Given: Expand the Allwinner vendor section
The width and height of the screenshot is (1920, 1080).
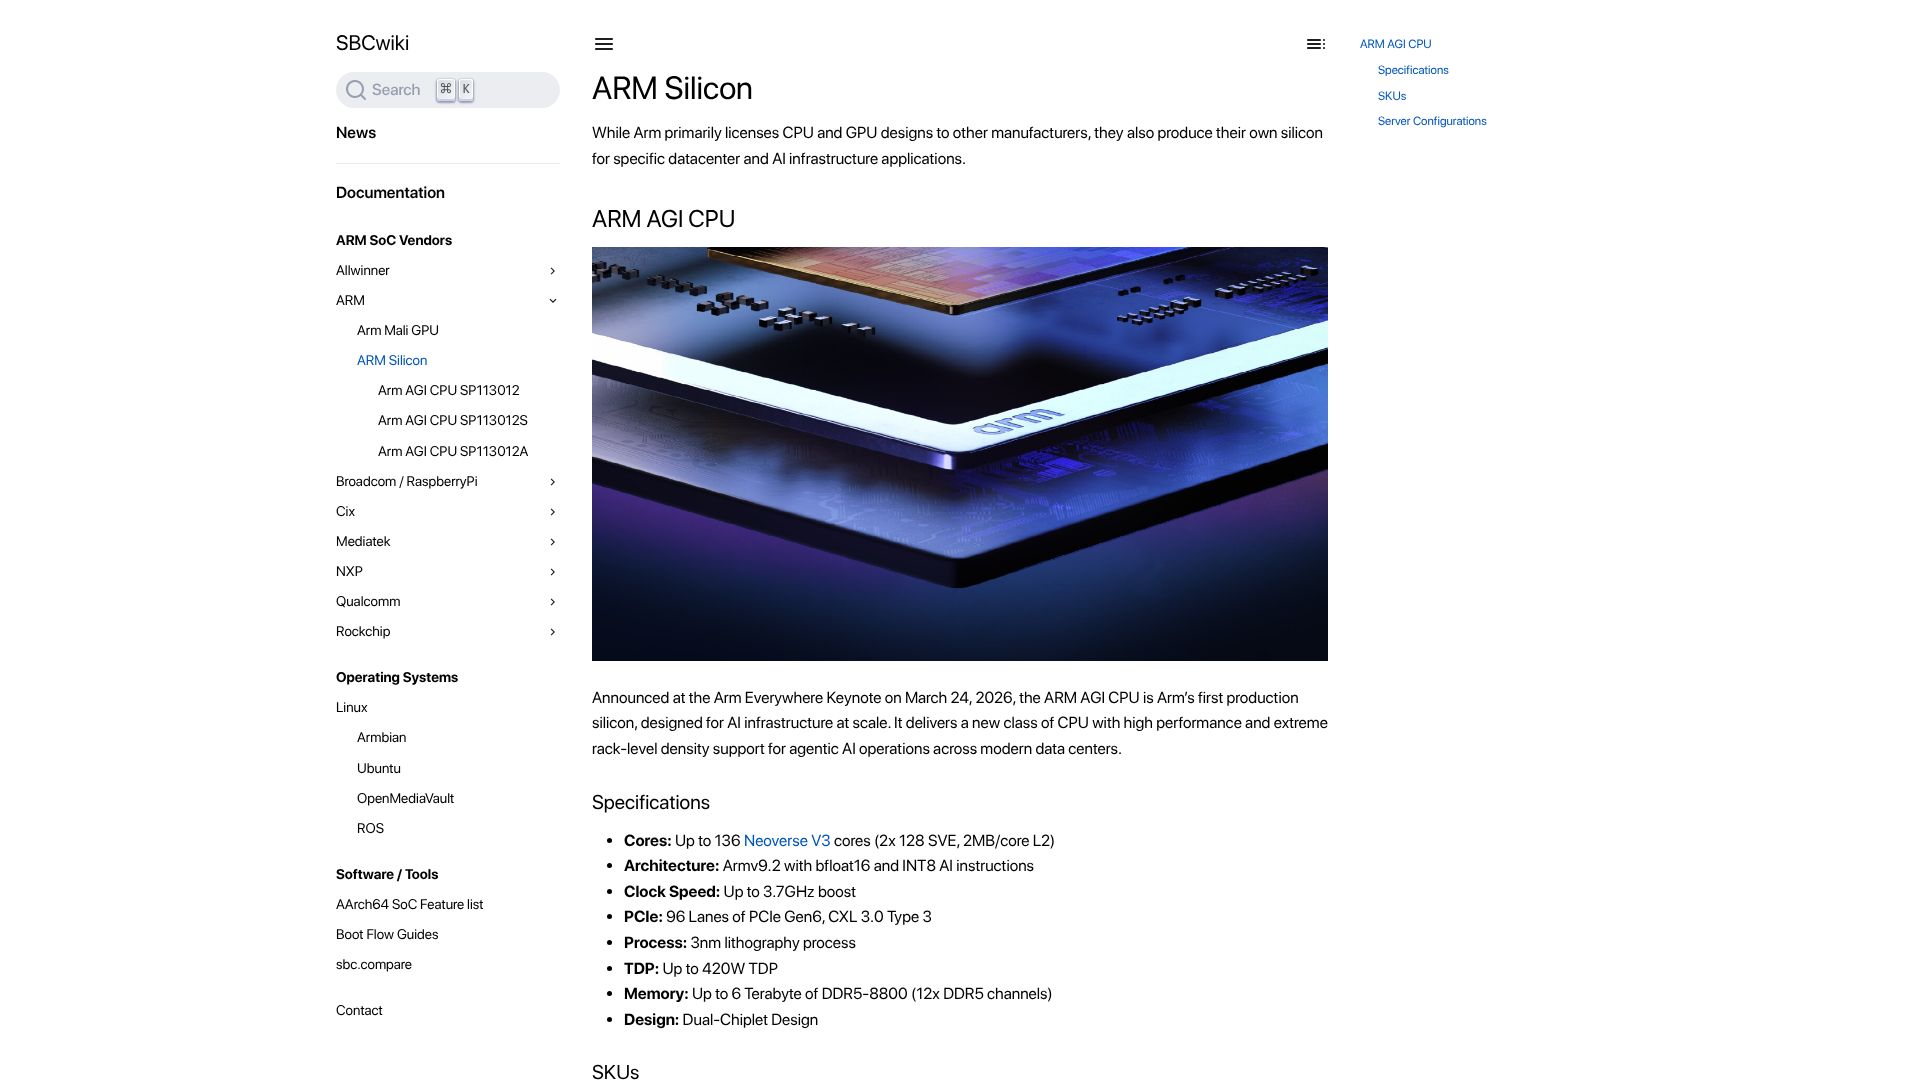Looking at the screenshot, I should tap(552, 271).
